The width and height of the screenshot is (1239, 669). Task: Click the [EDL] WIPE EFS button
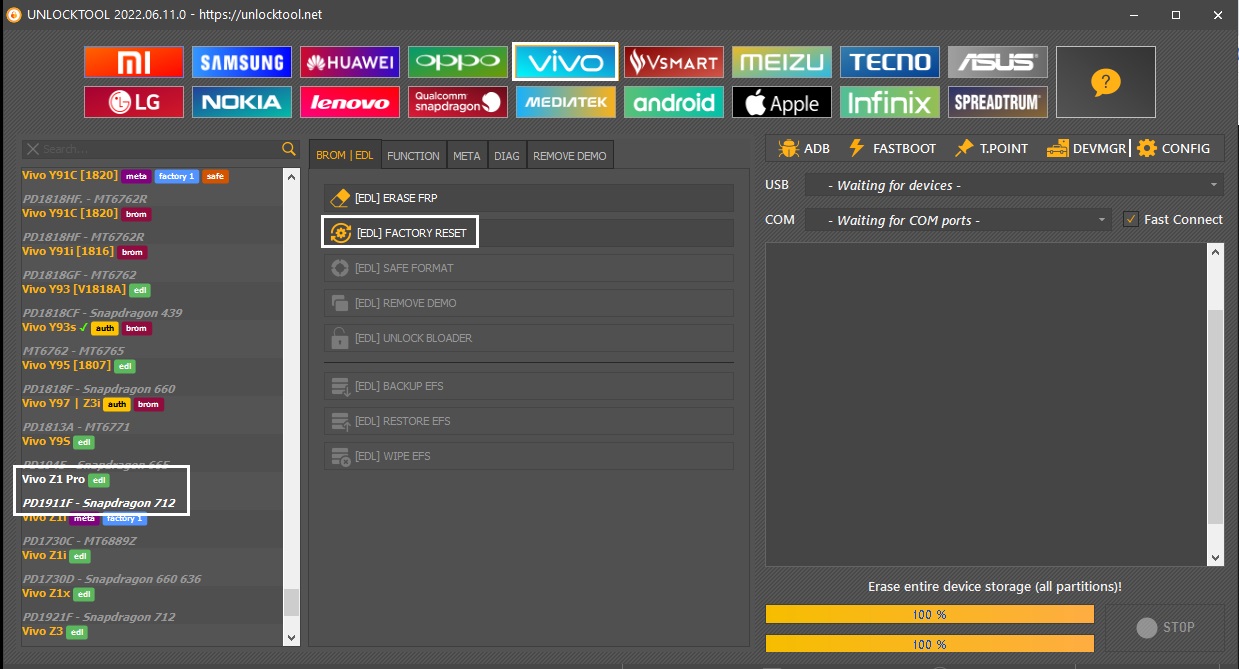pyautogui.click(x=529, y=456)
